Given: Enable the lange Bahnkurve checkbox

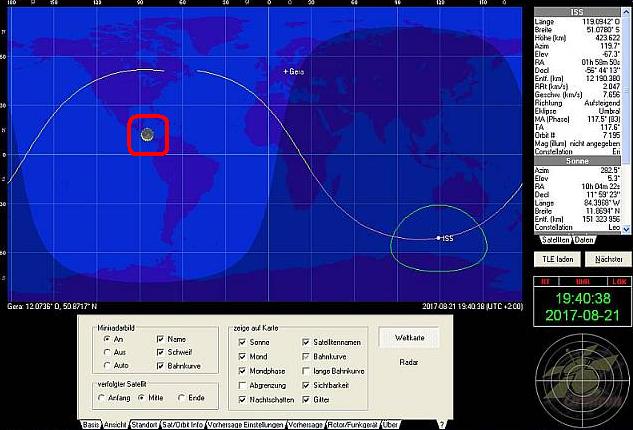Looking at the screenshot, I should (306, 370).
